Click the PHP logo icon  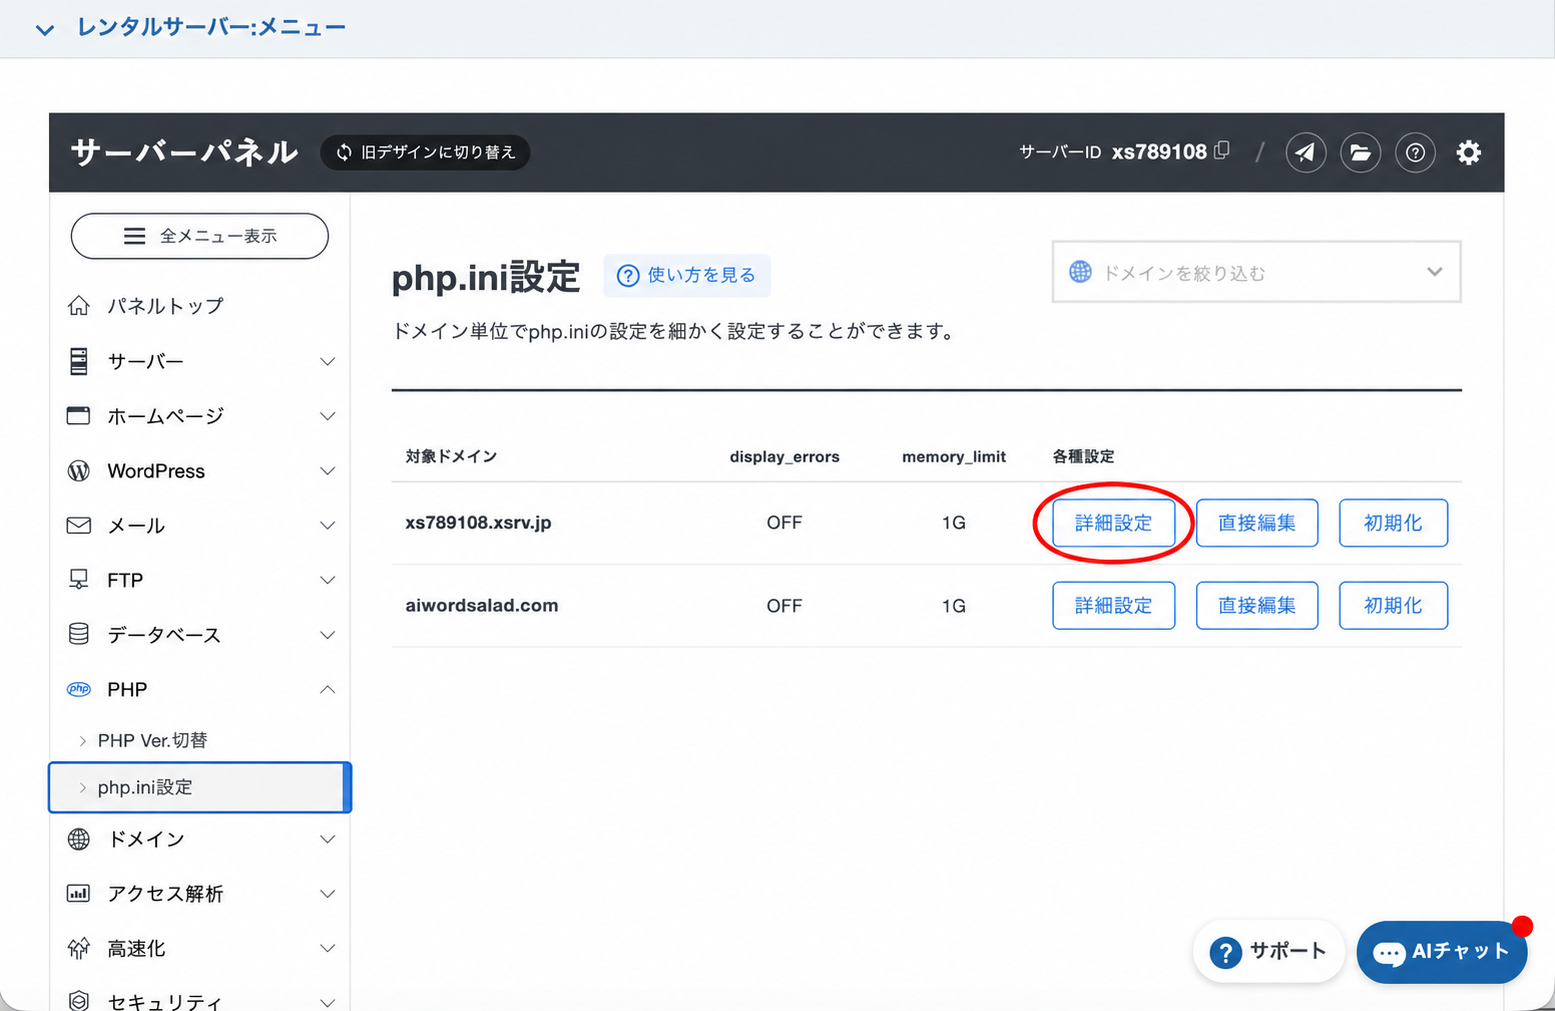(79, 689)
